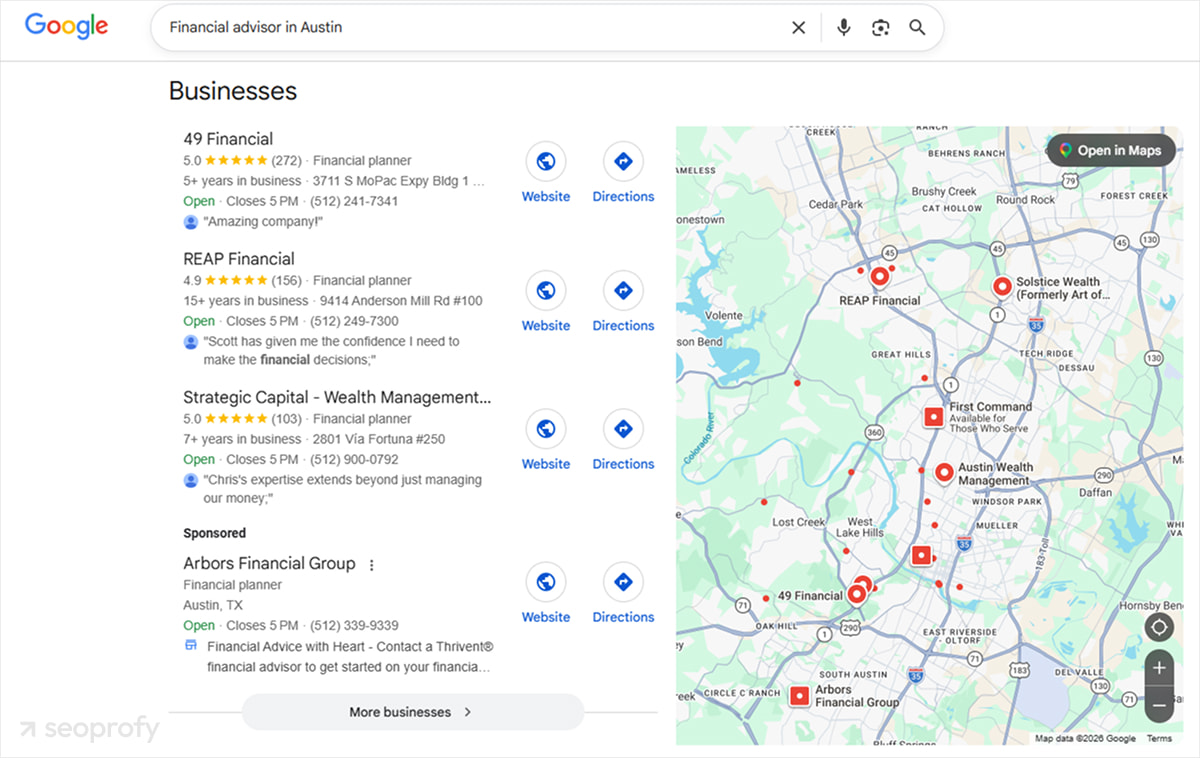1200x758 pixels.
Task: Click Financial Advice with Heart ad text
Action: 349,656
